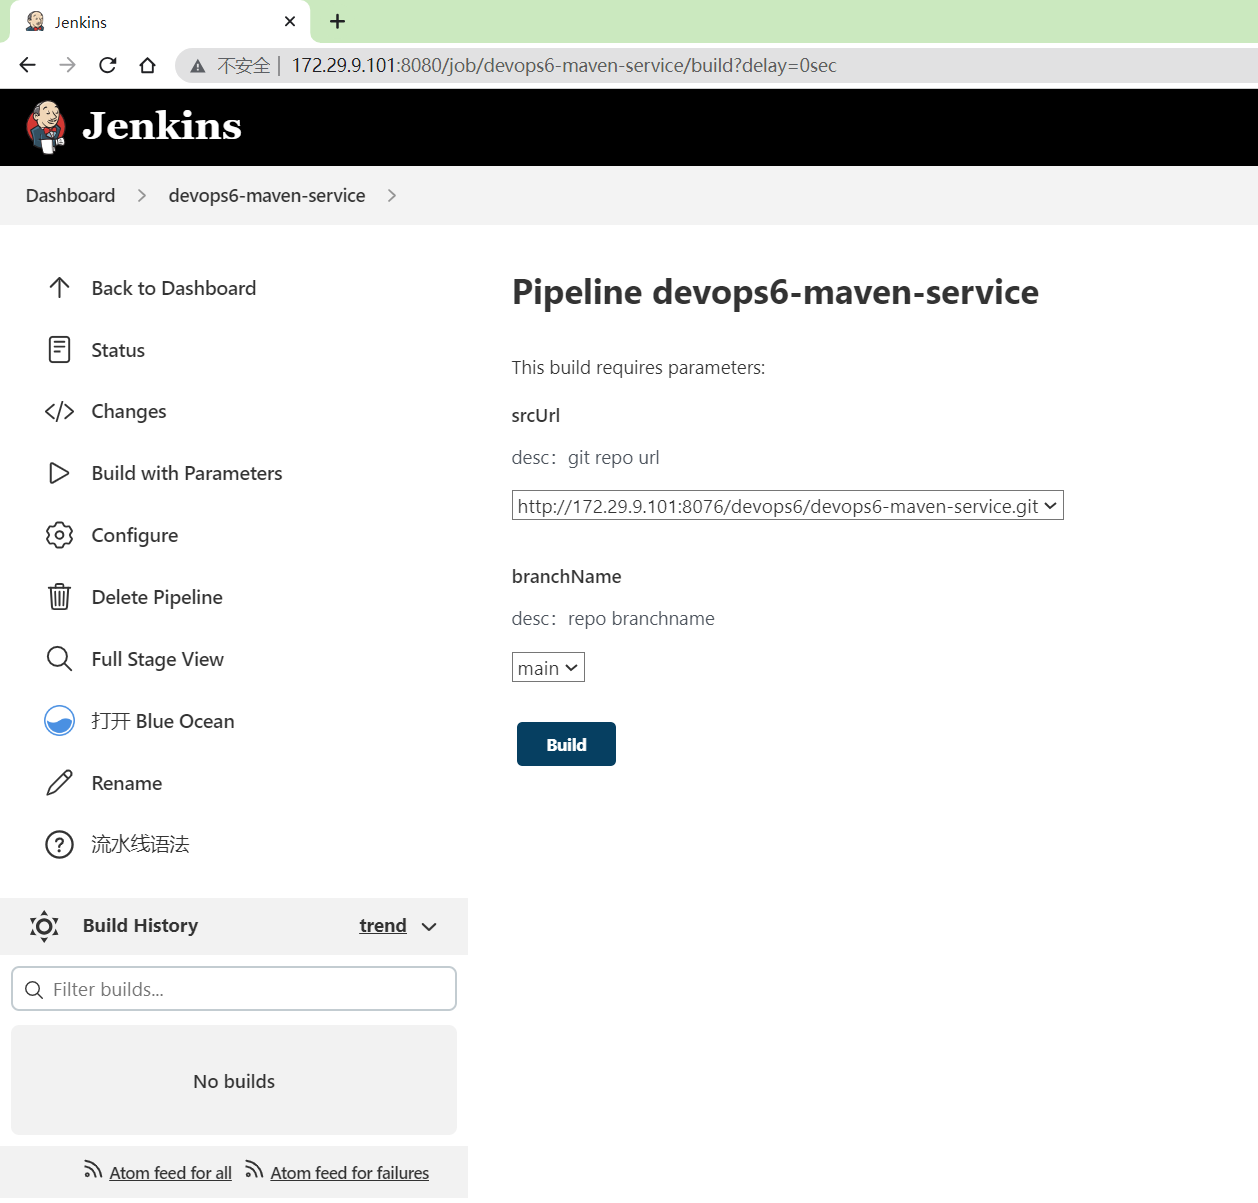The height and width of the screenshot is (1203, 1258).
Task: Click the not-secure warning triangle icon
Action: 198,66
